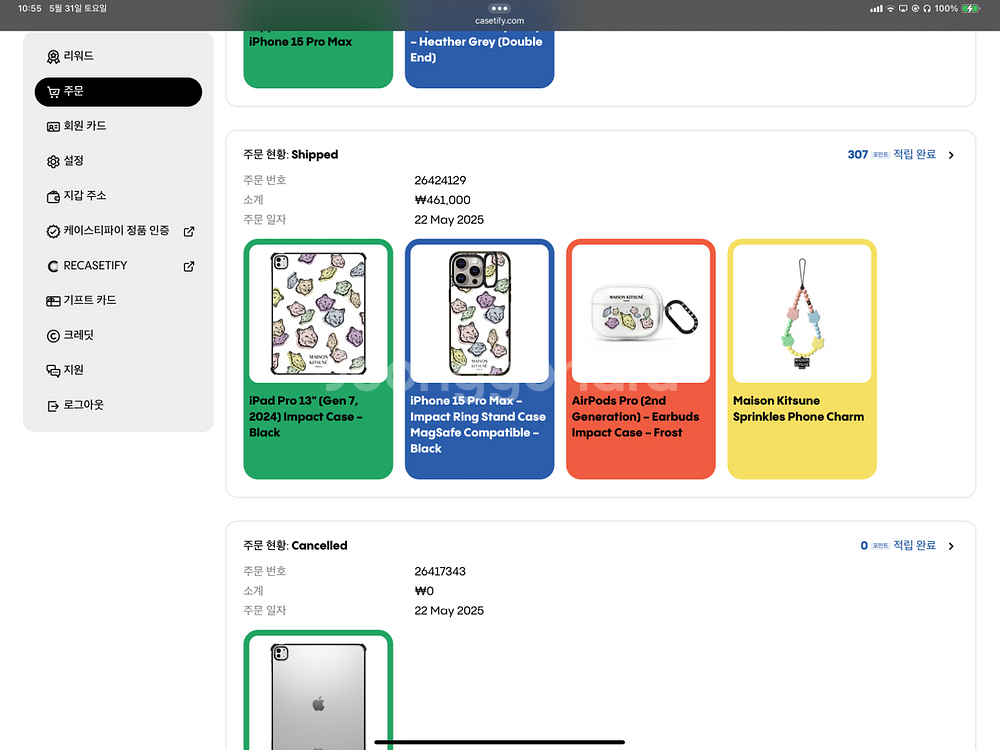
Task: Click the wallet icon beside 지갑 주소
Action: (53, 196)
